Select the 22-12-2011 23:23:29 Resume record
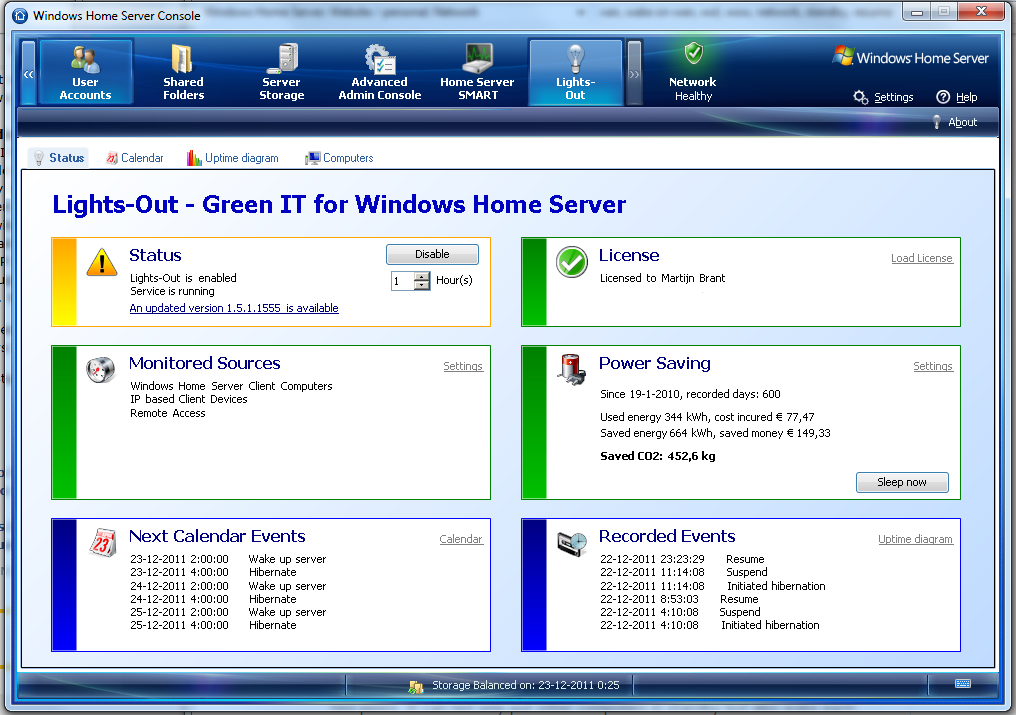 tap(682, 559)
